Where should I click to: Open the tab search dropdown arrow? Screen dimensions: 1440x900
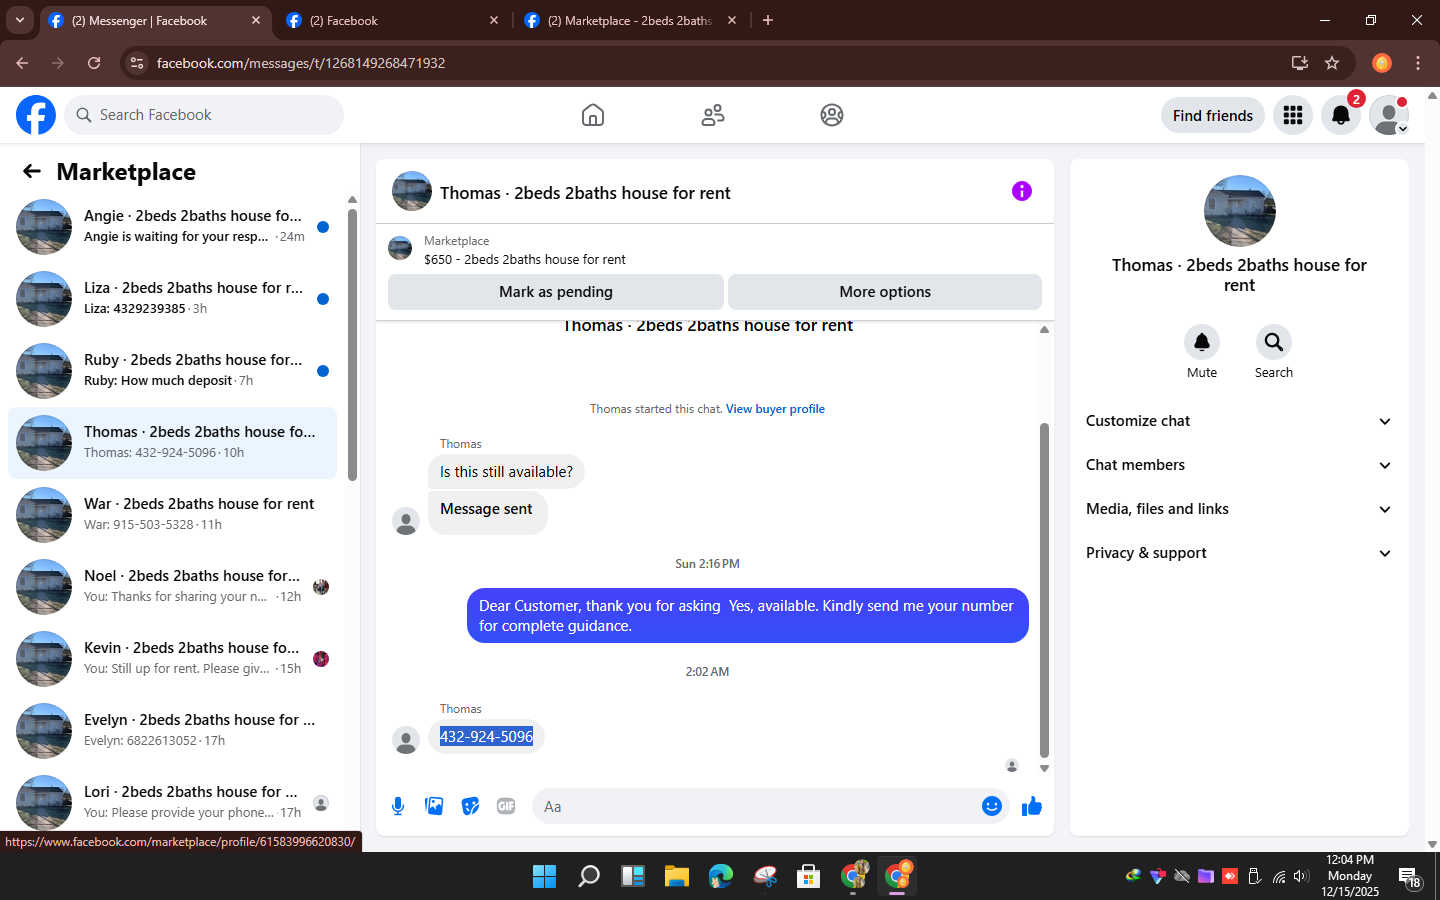19,20
